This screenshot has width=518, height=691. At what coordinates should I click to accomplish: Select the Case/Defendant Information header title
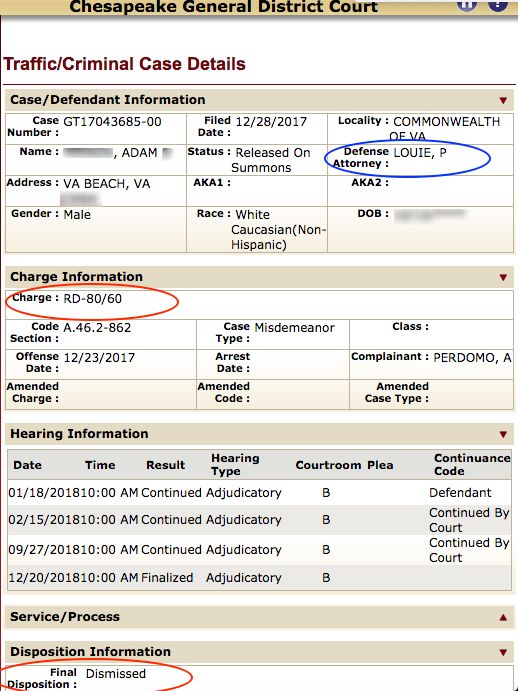click(x=108, y=100)
